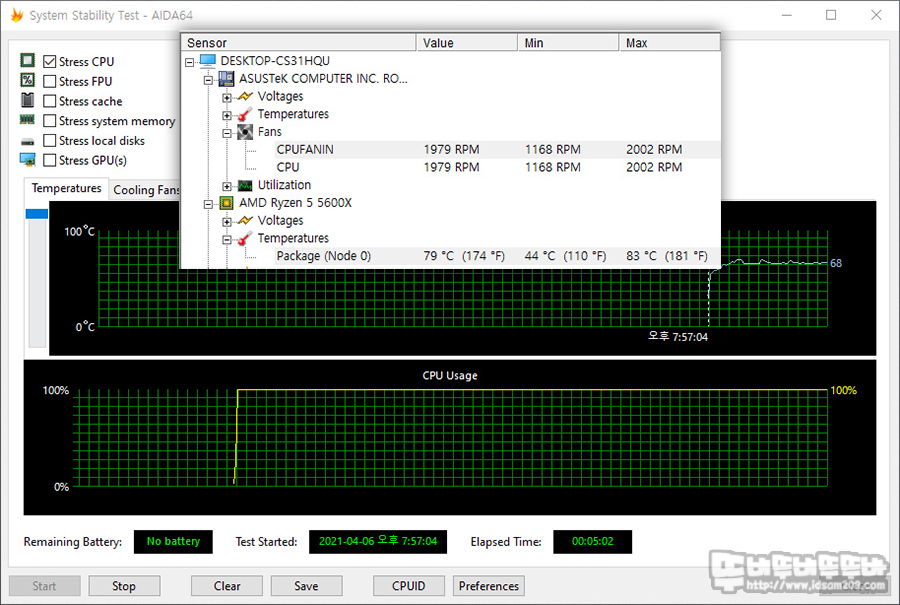Switch to the Cooling Fans tab
Screen dimensions: 900x605
coord(146,190)
